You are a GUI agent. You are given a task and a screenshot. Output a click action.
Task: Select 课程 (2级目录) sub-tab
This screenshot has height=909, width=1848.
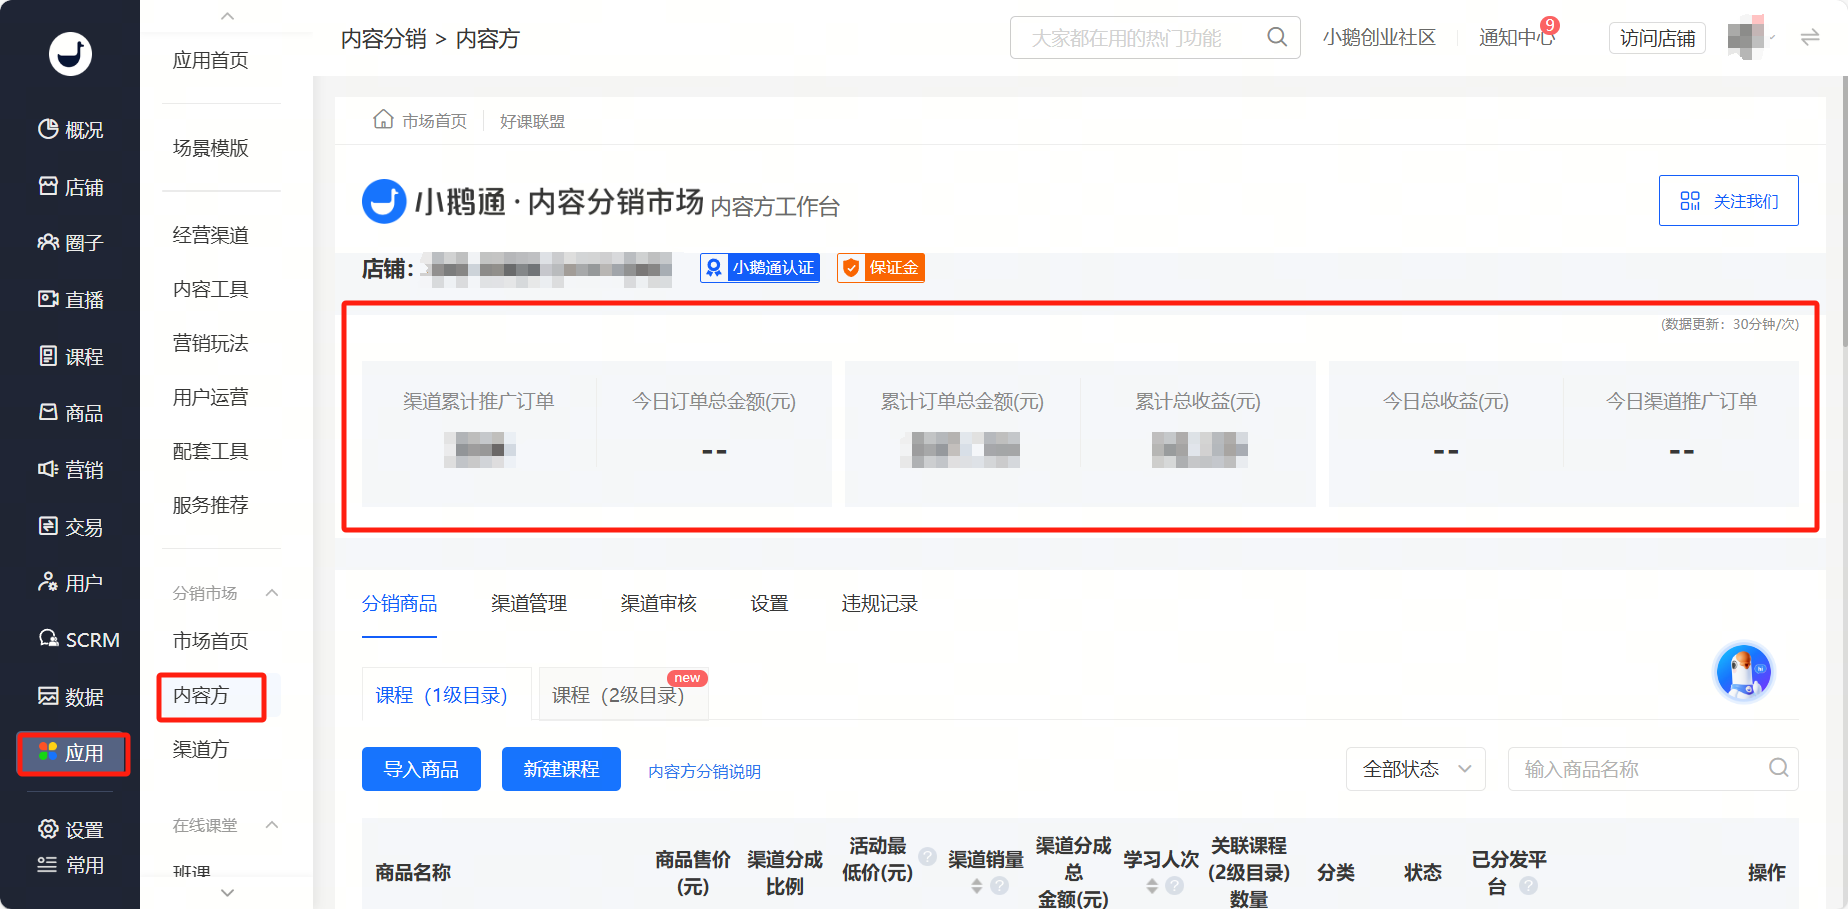pyautogui.click(x=623, y=694)
